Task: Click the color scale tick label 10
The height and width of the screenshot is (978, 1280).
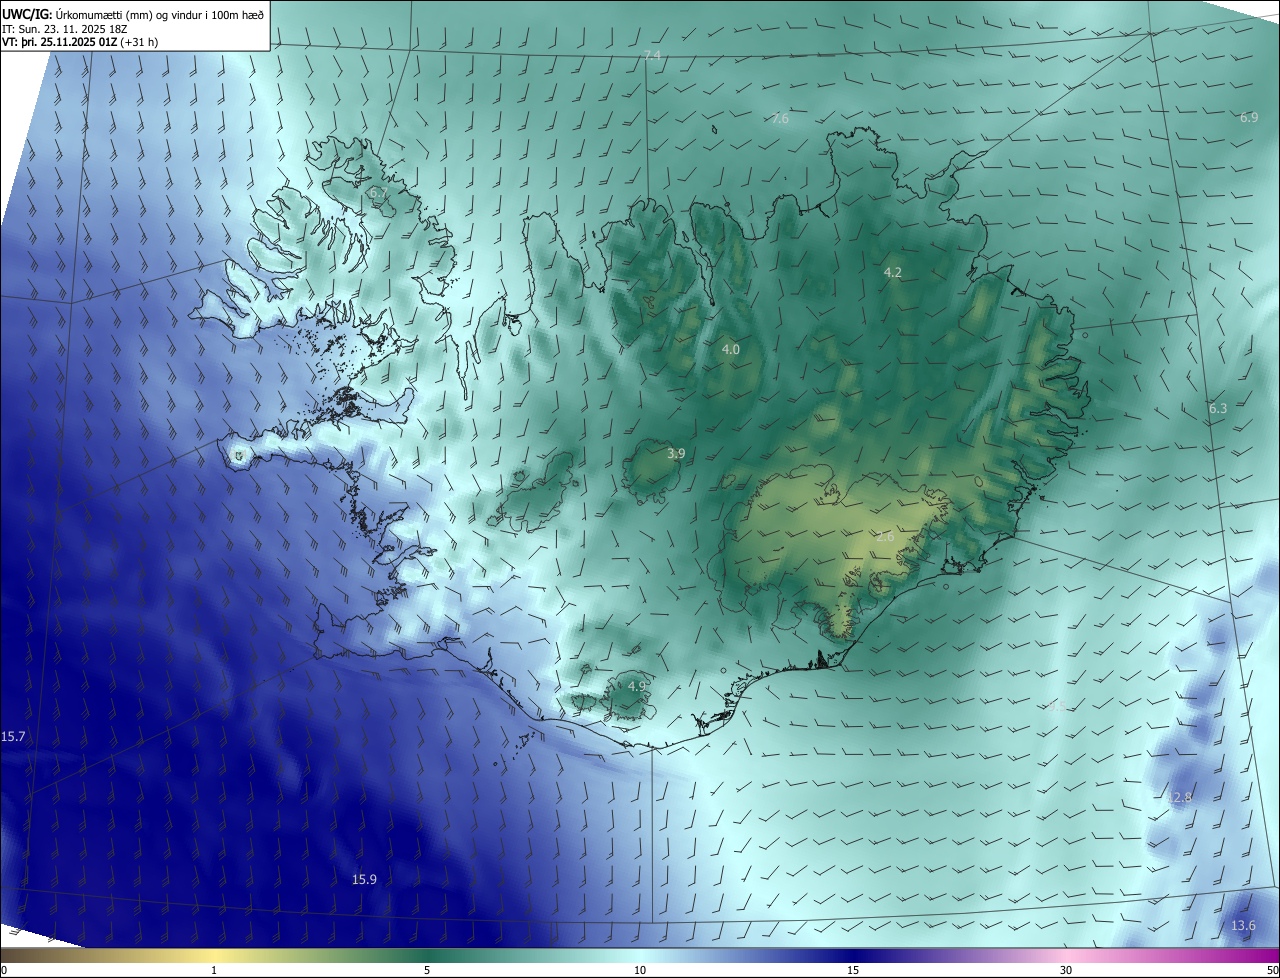Action: coord(640,970)
